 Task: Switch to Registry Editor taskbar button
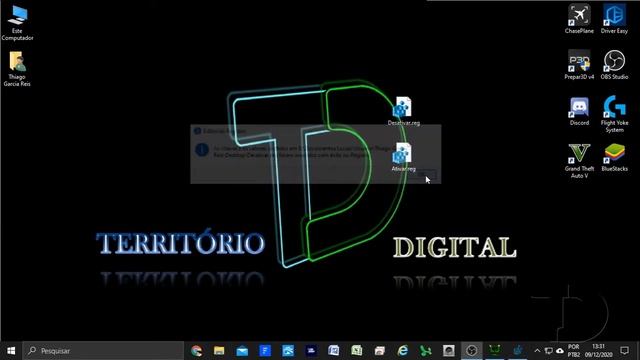[518, 351]
